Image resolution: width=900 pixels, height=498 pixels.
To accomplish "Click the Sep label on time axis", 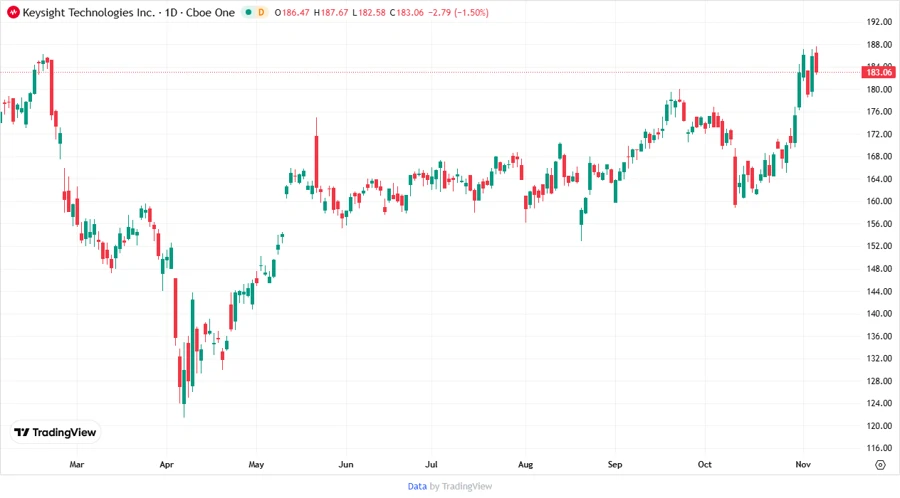I will pos(615,464).
